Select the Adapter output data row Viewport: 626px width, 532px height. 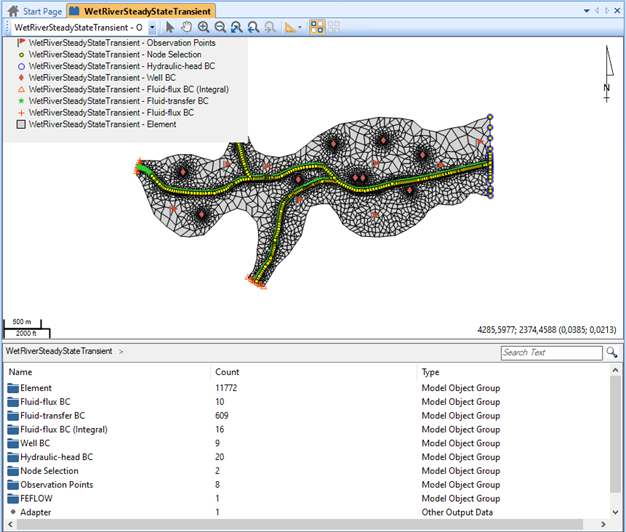pyautogui.click(x=307, y=512)
